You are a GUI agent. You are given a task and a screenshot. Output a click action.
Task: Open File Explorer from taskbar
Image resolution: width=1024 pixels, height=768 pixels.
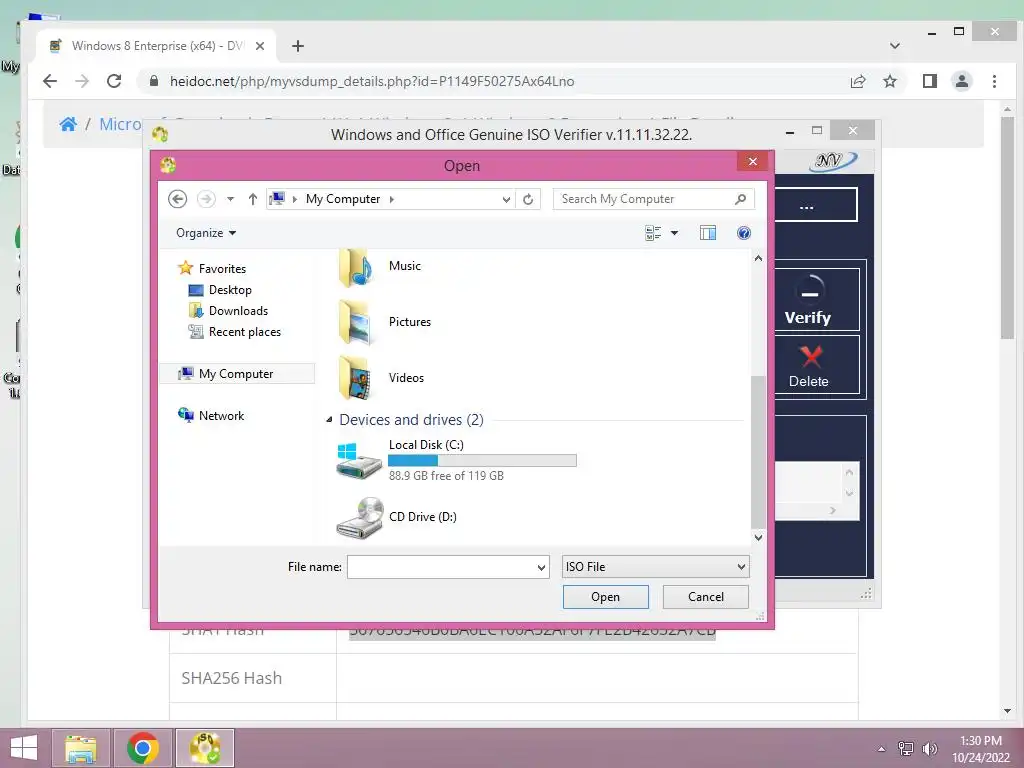pos(81,748)
